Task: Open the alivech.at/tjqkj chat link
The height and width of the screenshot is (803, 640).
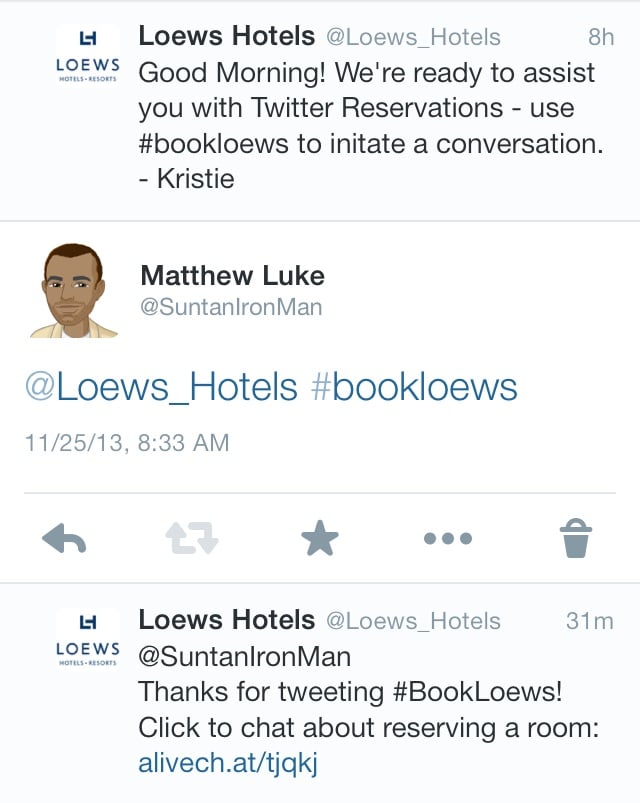Action: tap(228, 764)
